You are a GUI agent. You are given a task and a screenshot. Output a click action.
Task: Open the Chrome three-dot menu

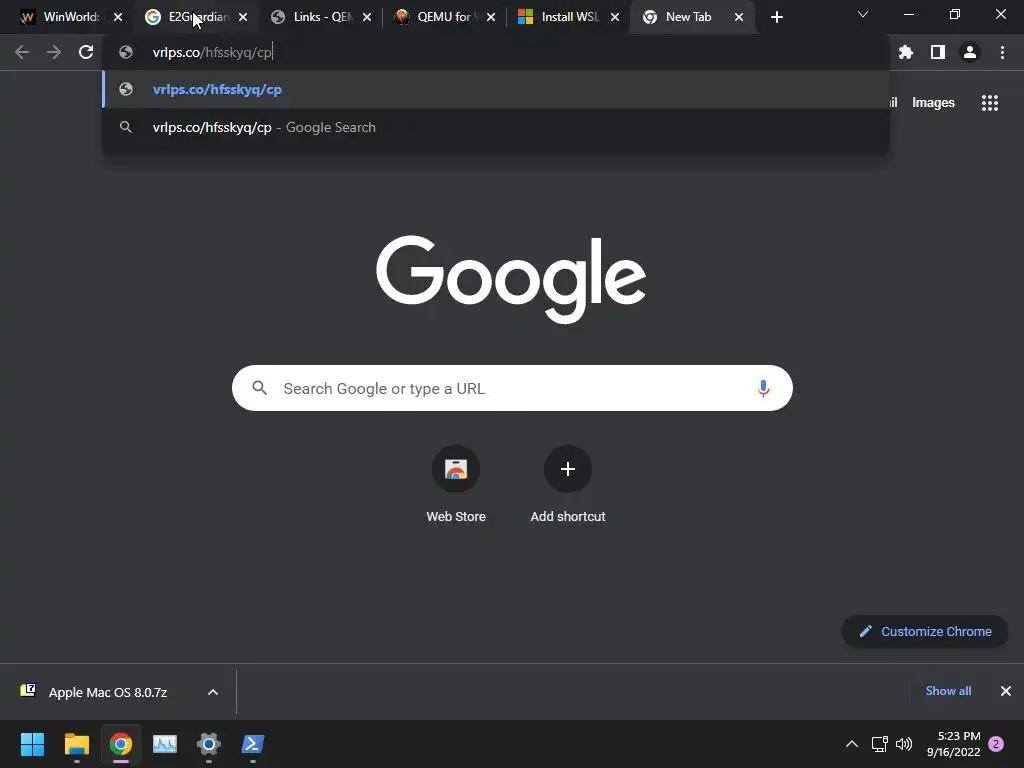point(1002,52)
